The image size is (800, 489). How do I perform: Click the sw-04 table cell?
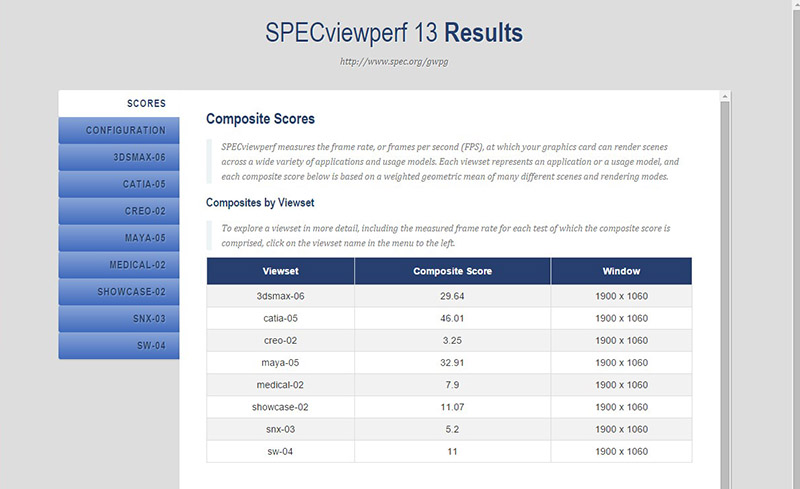tap(281, 452)
